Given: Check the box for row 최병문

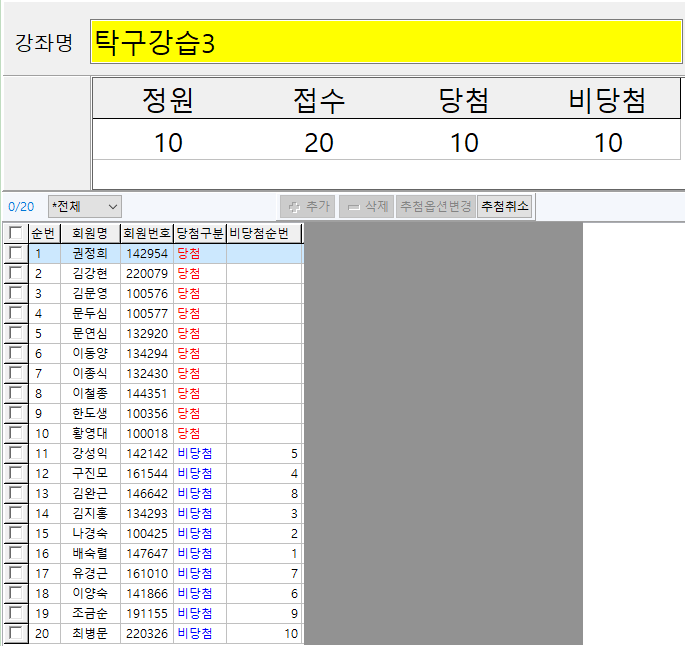Looking at the screenshot, I should (16, 633).
